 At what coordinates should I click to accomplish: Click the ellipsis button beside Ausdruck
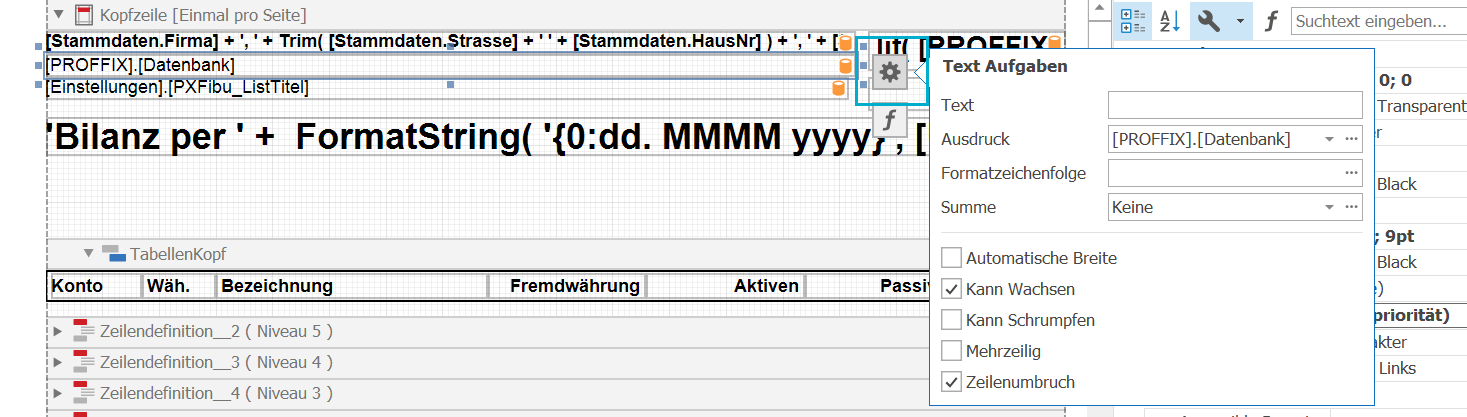(x=1351, y=139)
